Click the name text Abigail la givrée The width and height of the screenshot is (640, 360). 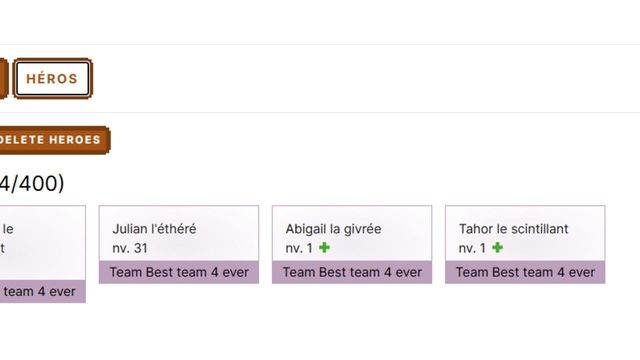[333, 229]
